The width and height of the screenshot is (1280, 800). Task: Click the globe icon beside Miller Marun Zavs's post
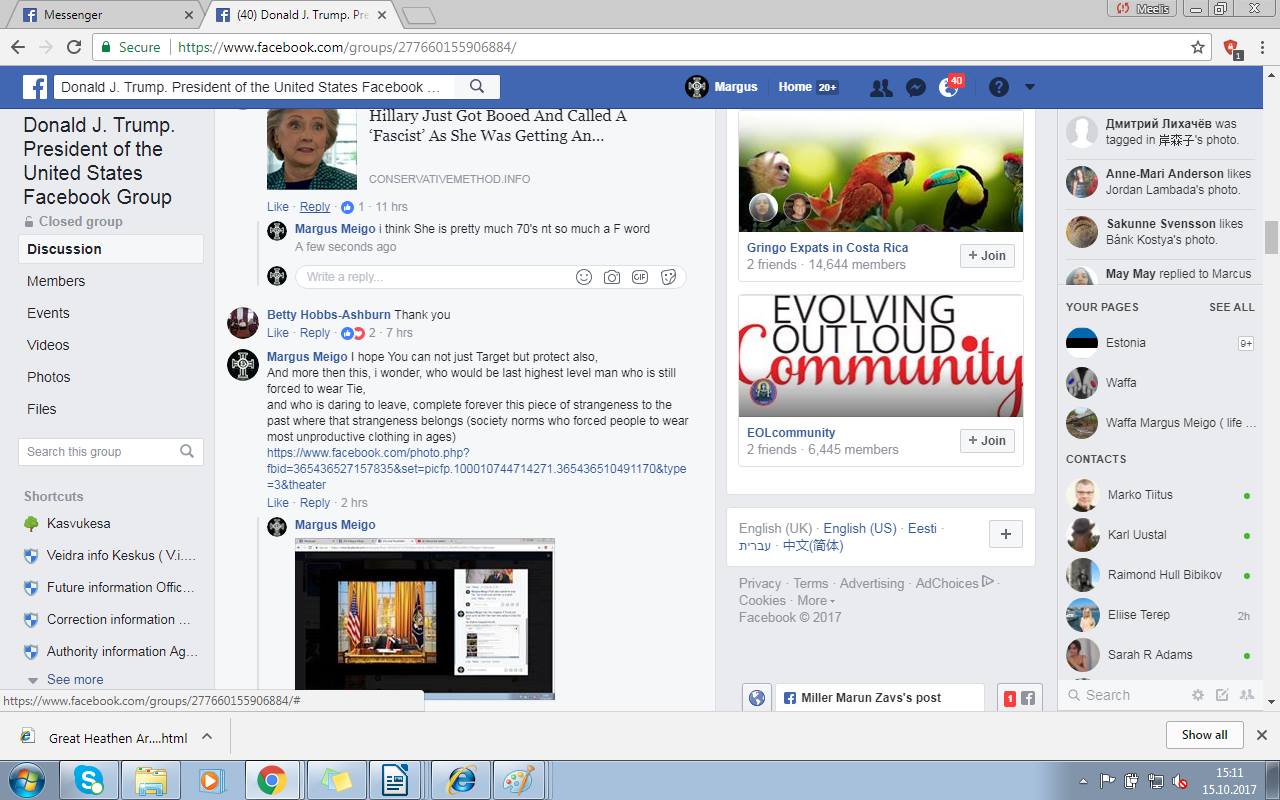tap(757, 698)
